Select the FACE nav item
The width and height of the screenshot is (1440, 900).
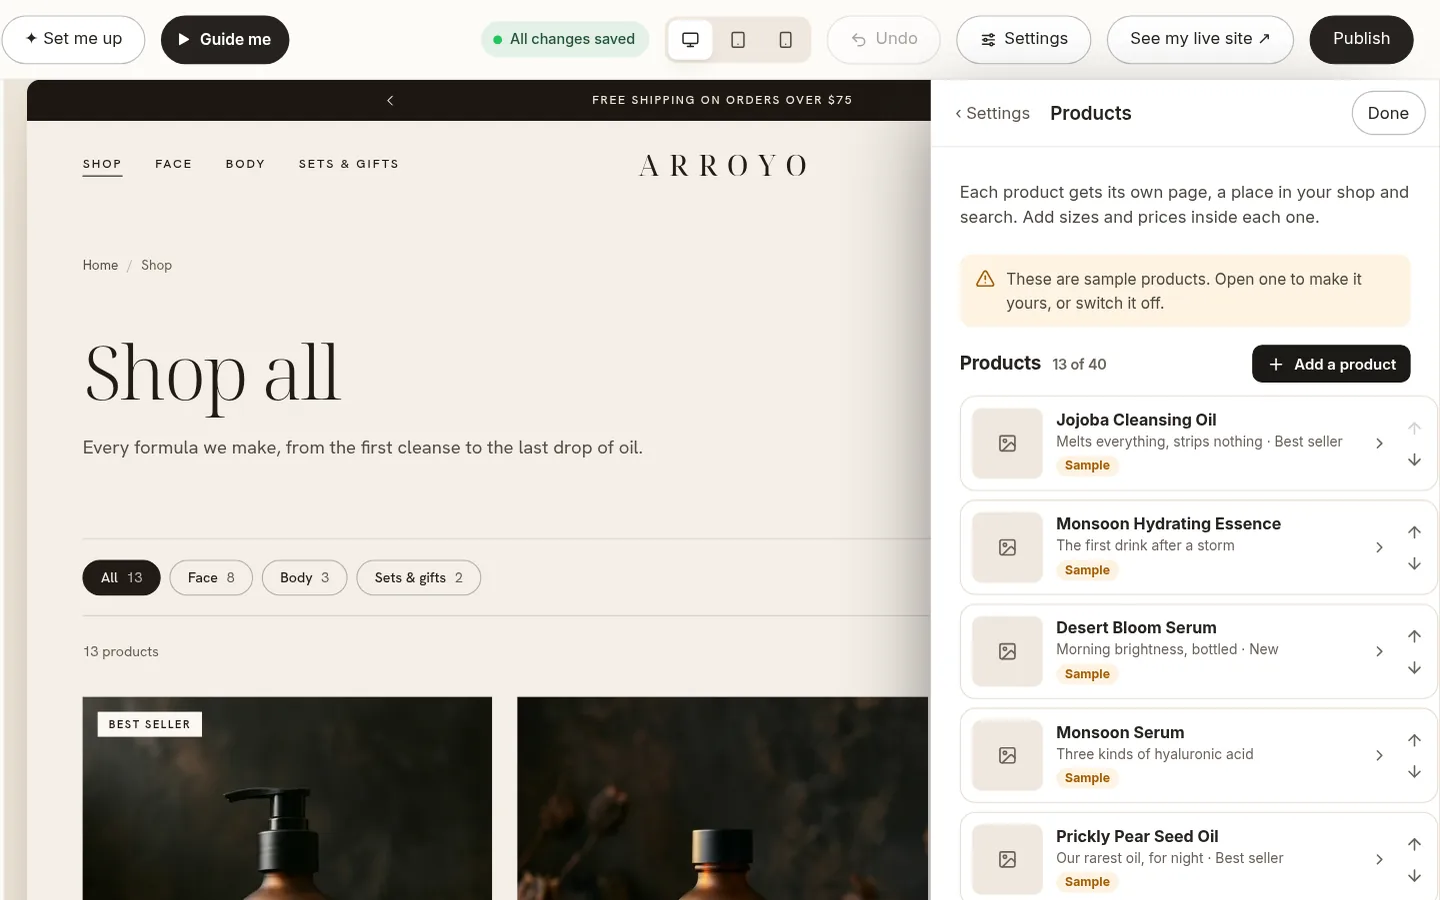[173, 164]
